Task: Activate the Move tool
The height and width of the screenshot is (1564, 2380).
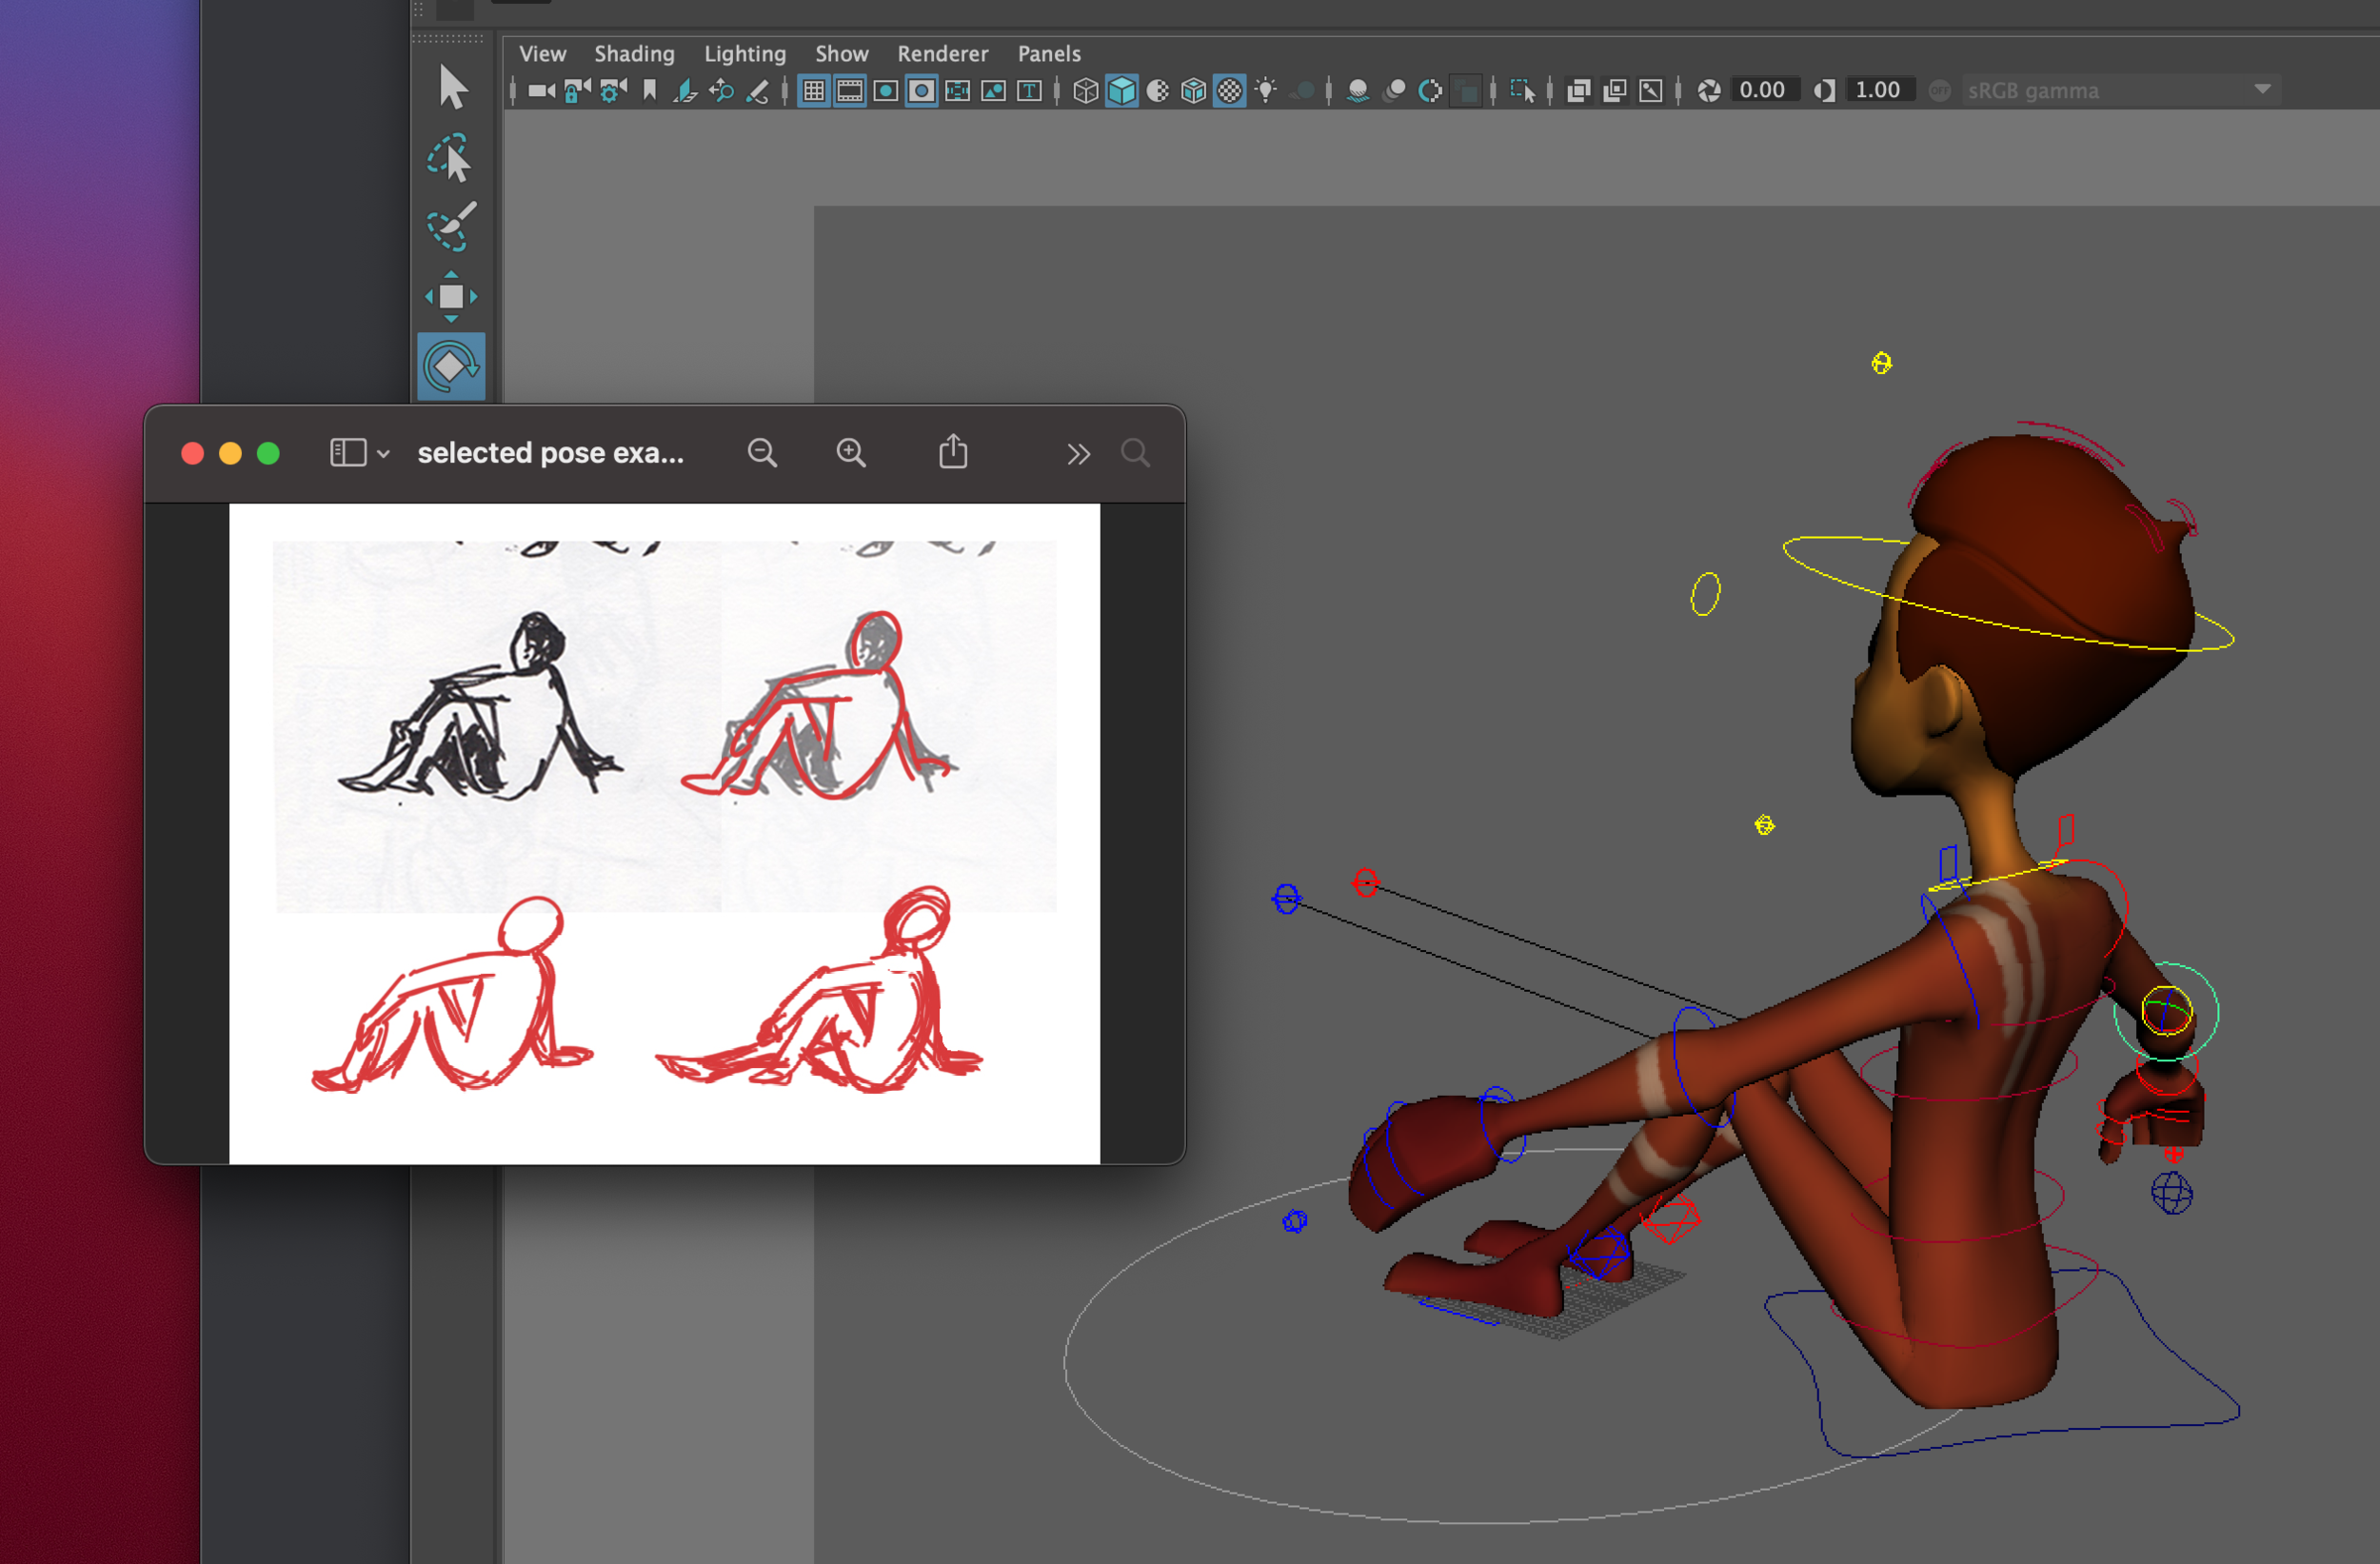Action: [451, 297]
